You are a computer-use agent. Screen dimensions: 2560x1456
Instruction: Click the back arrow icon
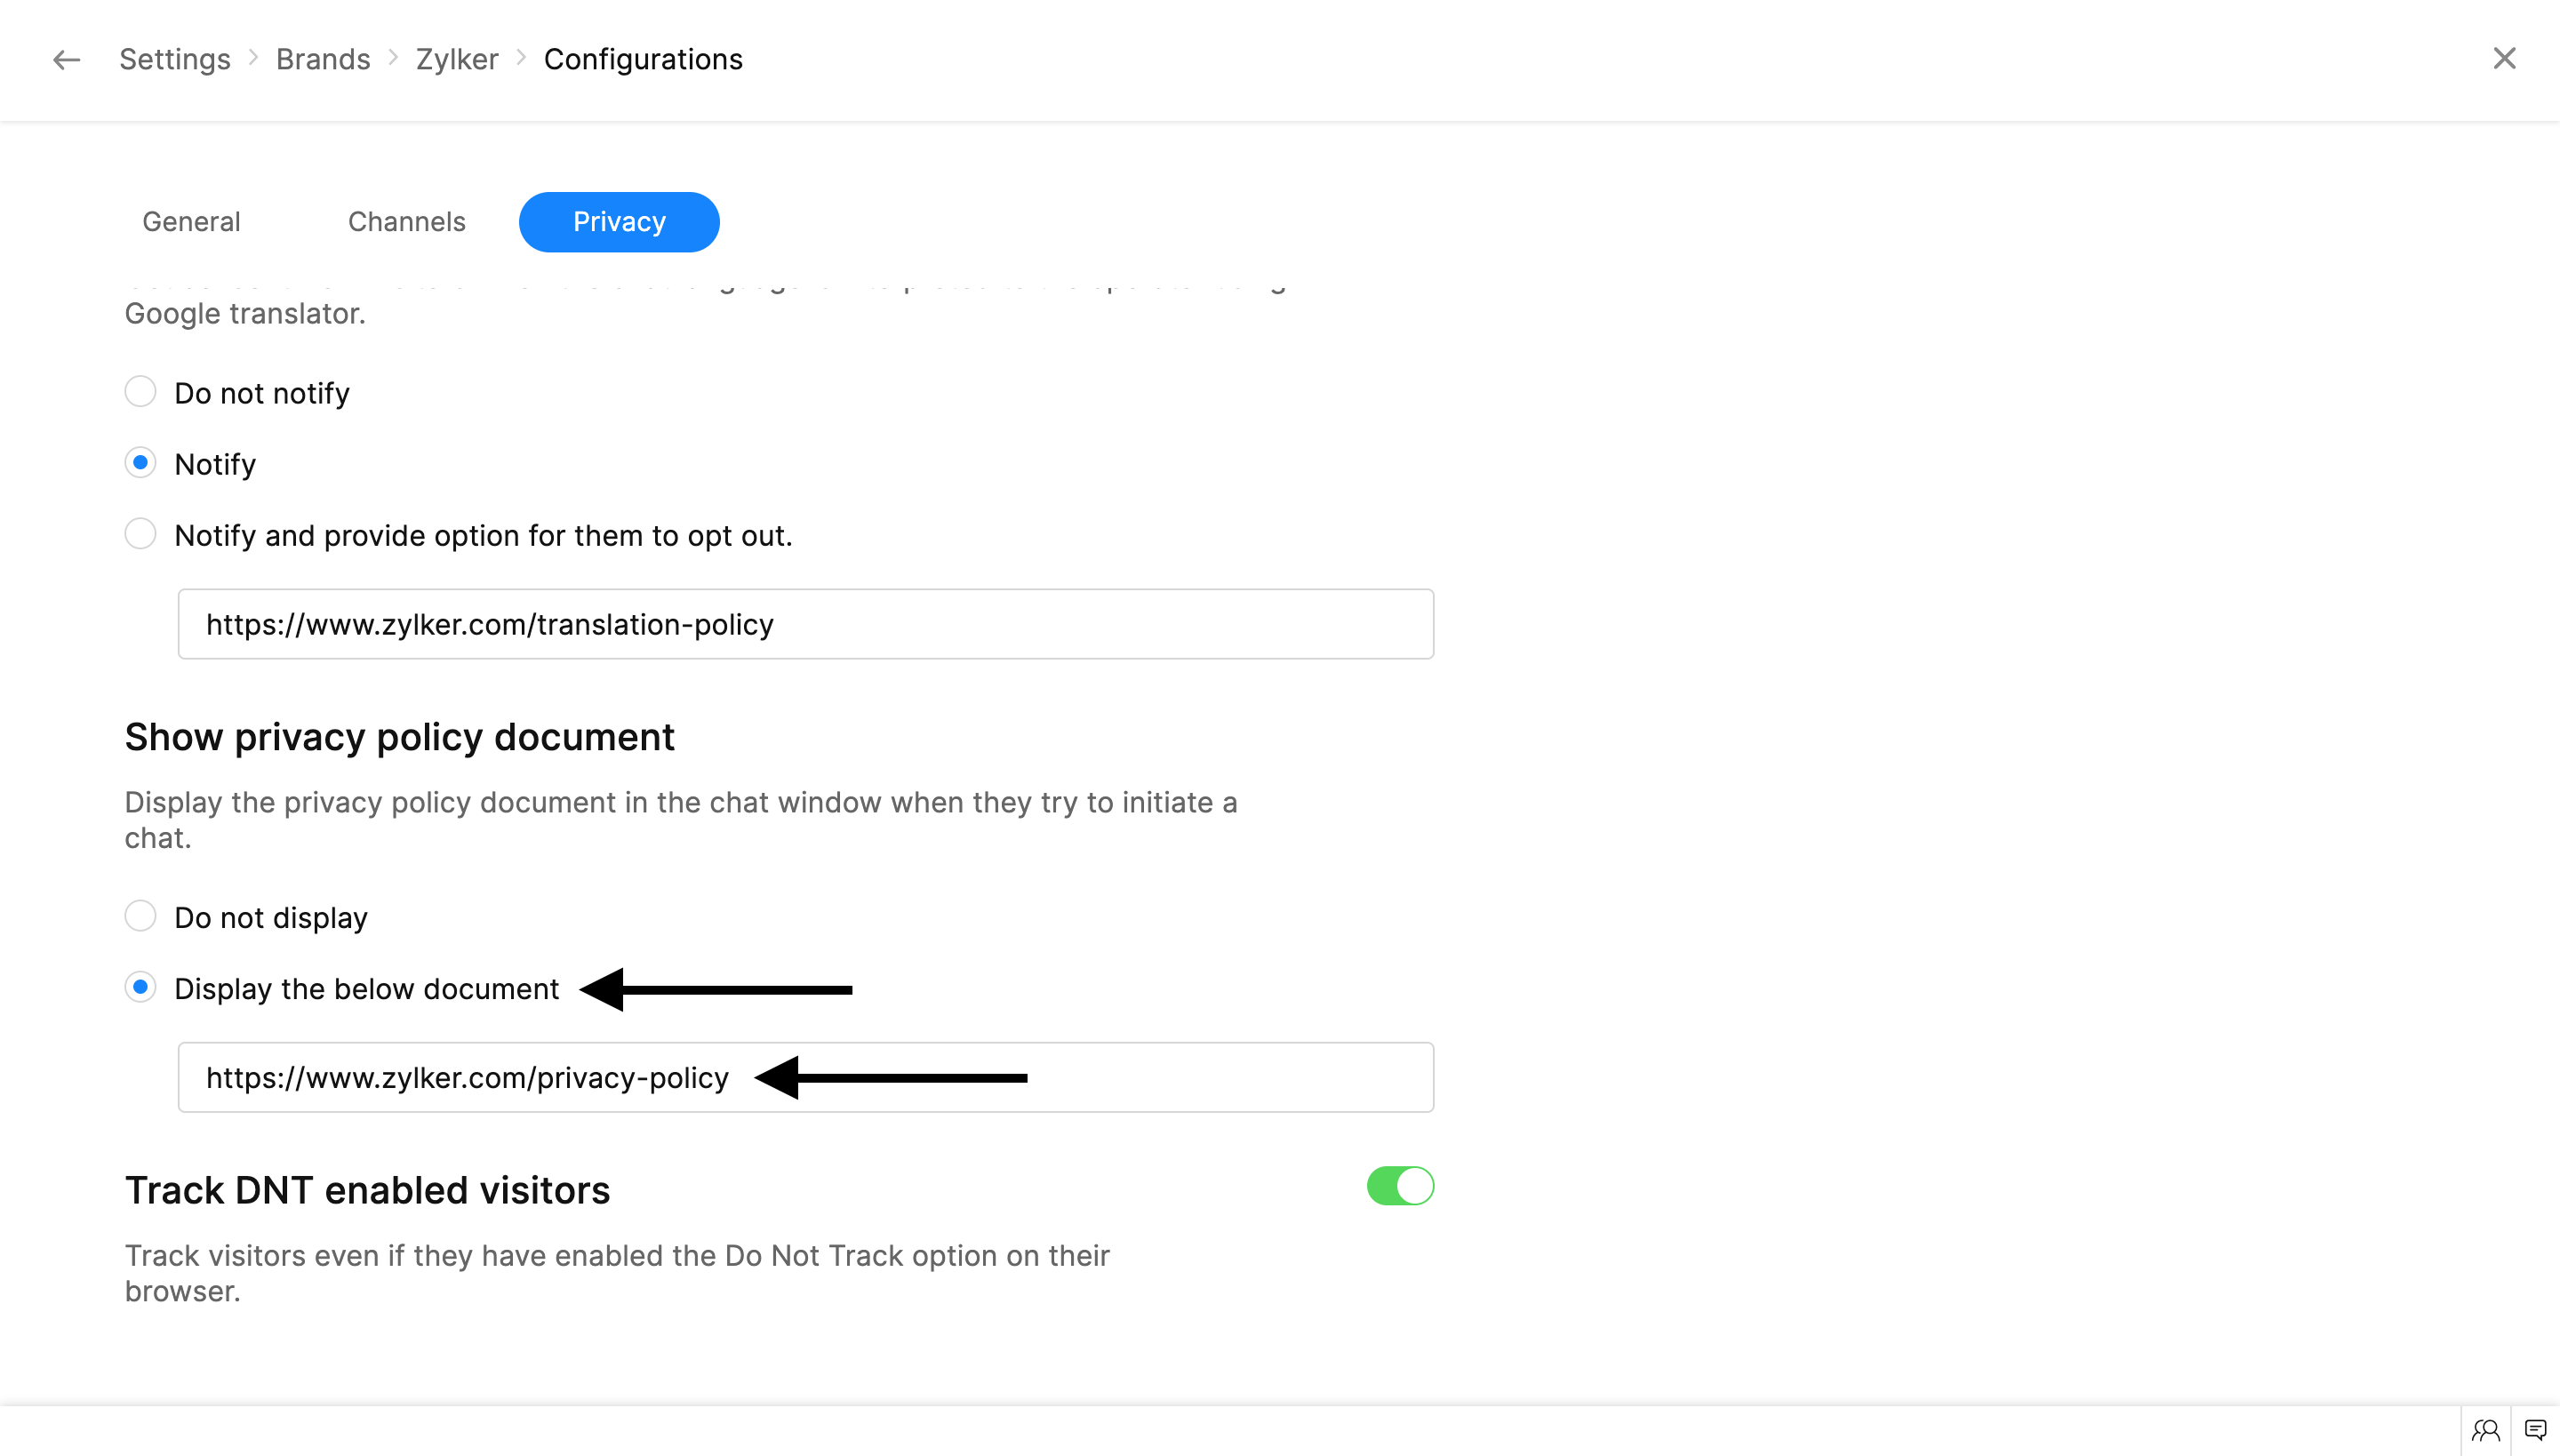pos(66,60)
